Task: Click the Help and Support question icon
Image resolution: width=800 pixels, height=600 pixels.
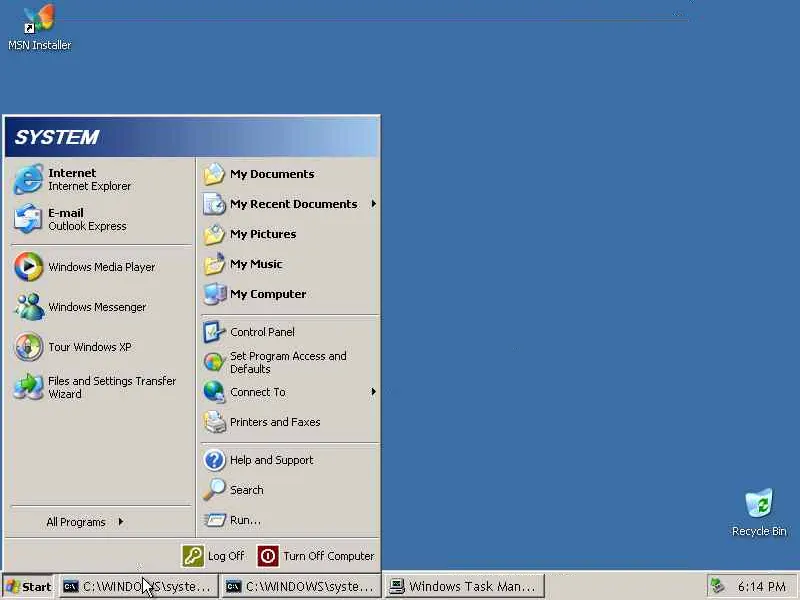Action: (214, 460)
